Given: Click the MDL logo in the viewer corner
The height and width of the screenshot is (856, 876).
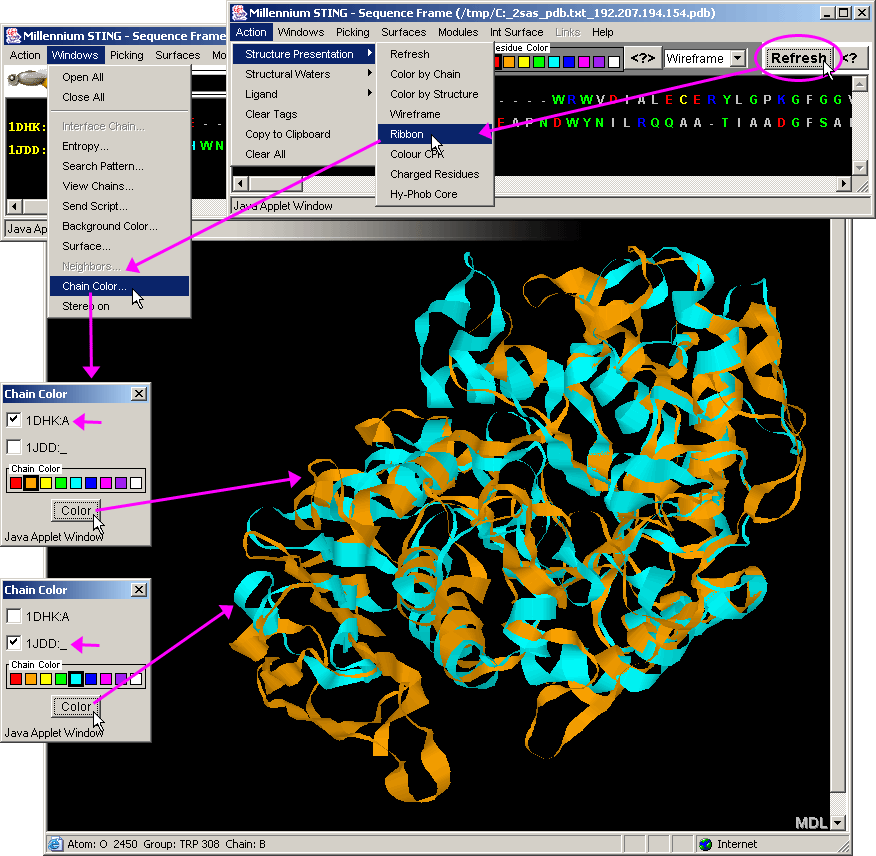Looking at the screenshot, I should (x=811, y=822).
